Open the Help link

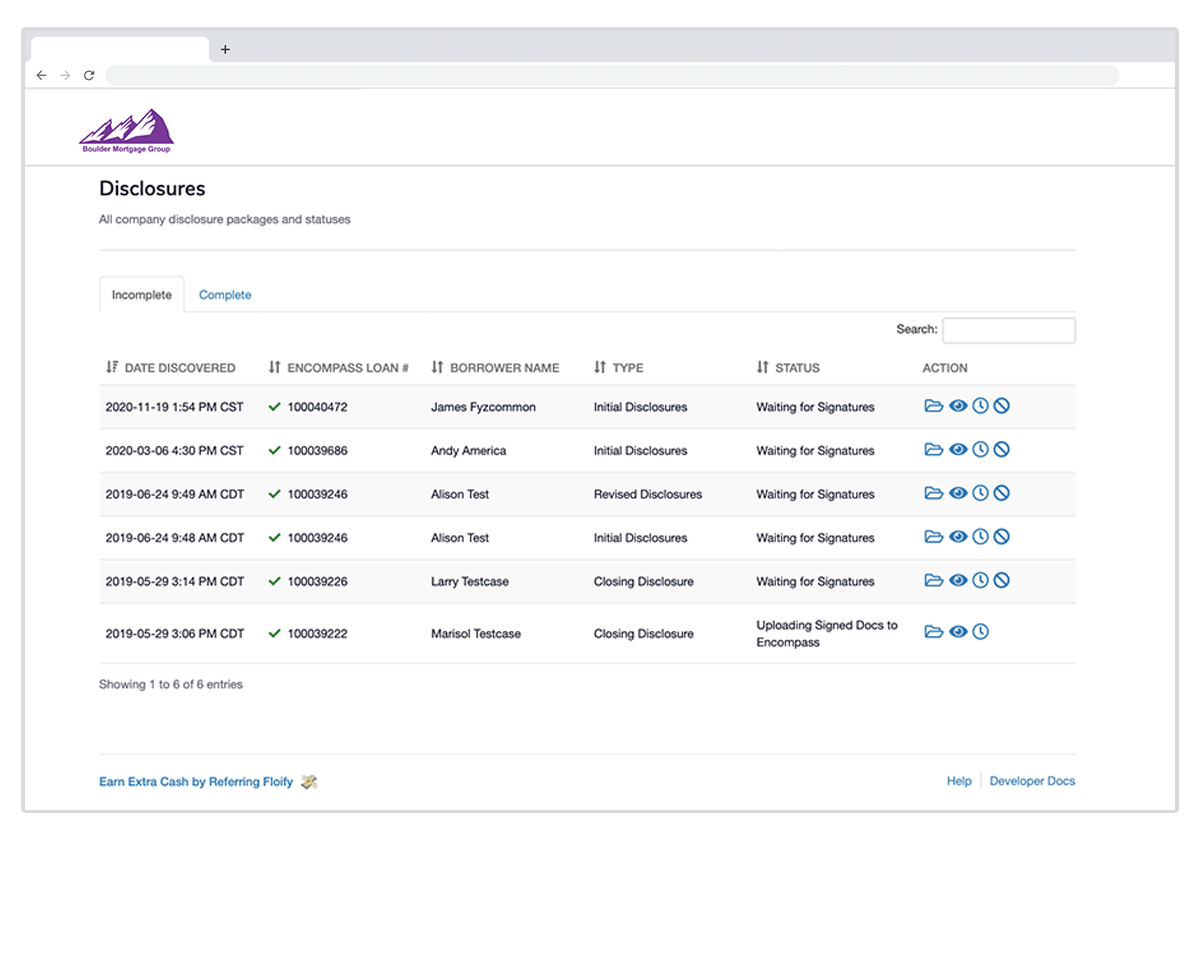pyautogui.click(x=959, y=781)
